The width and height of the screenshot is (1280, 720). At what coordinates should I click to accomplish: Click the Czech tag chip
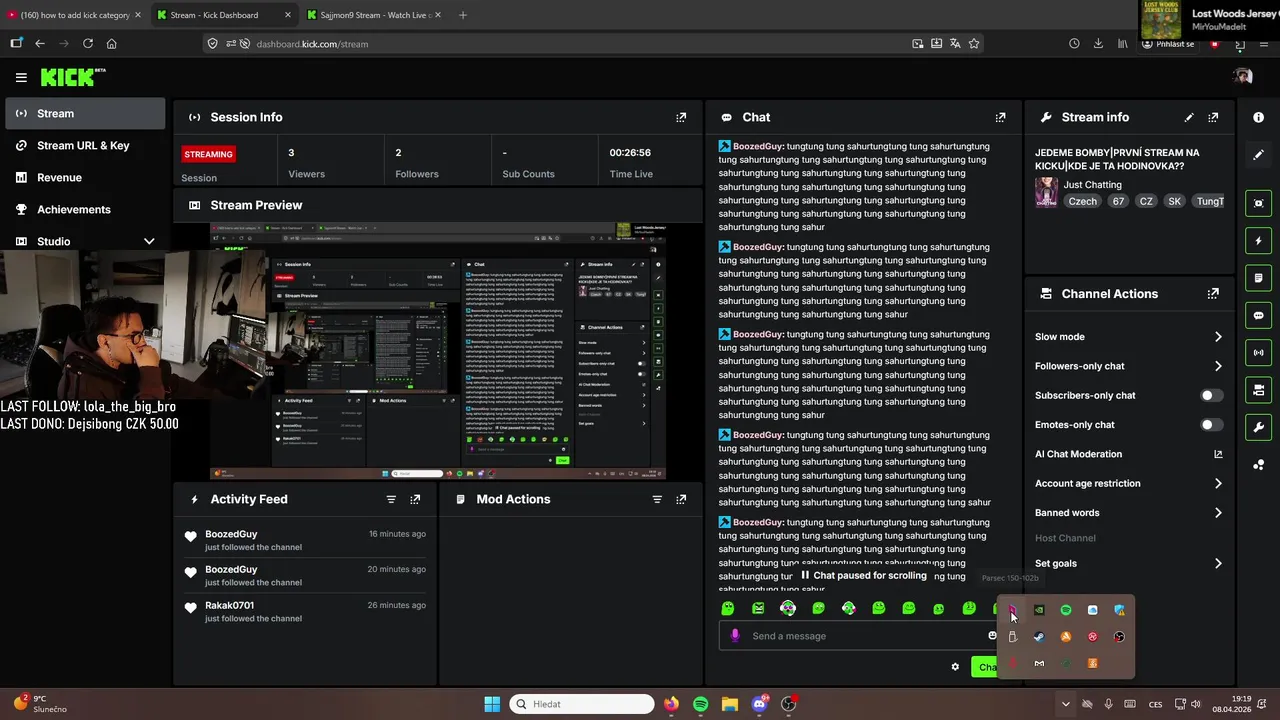coord(1082,201)
